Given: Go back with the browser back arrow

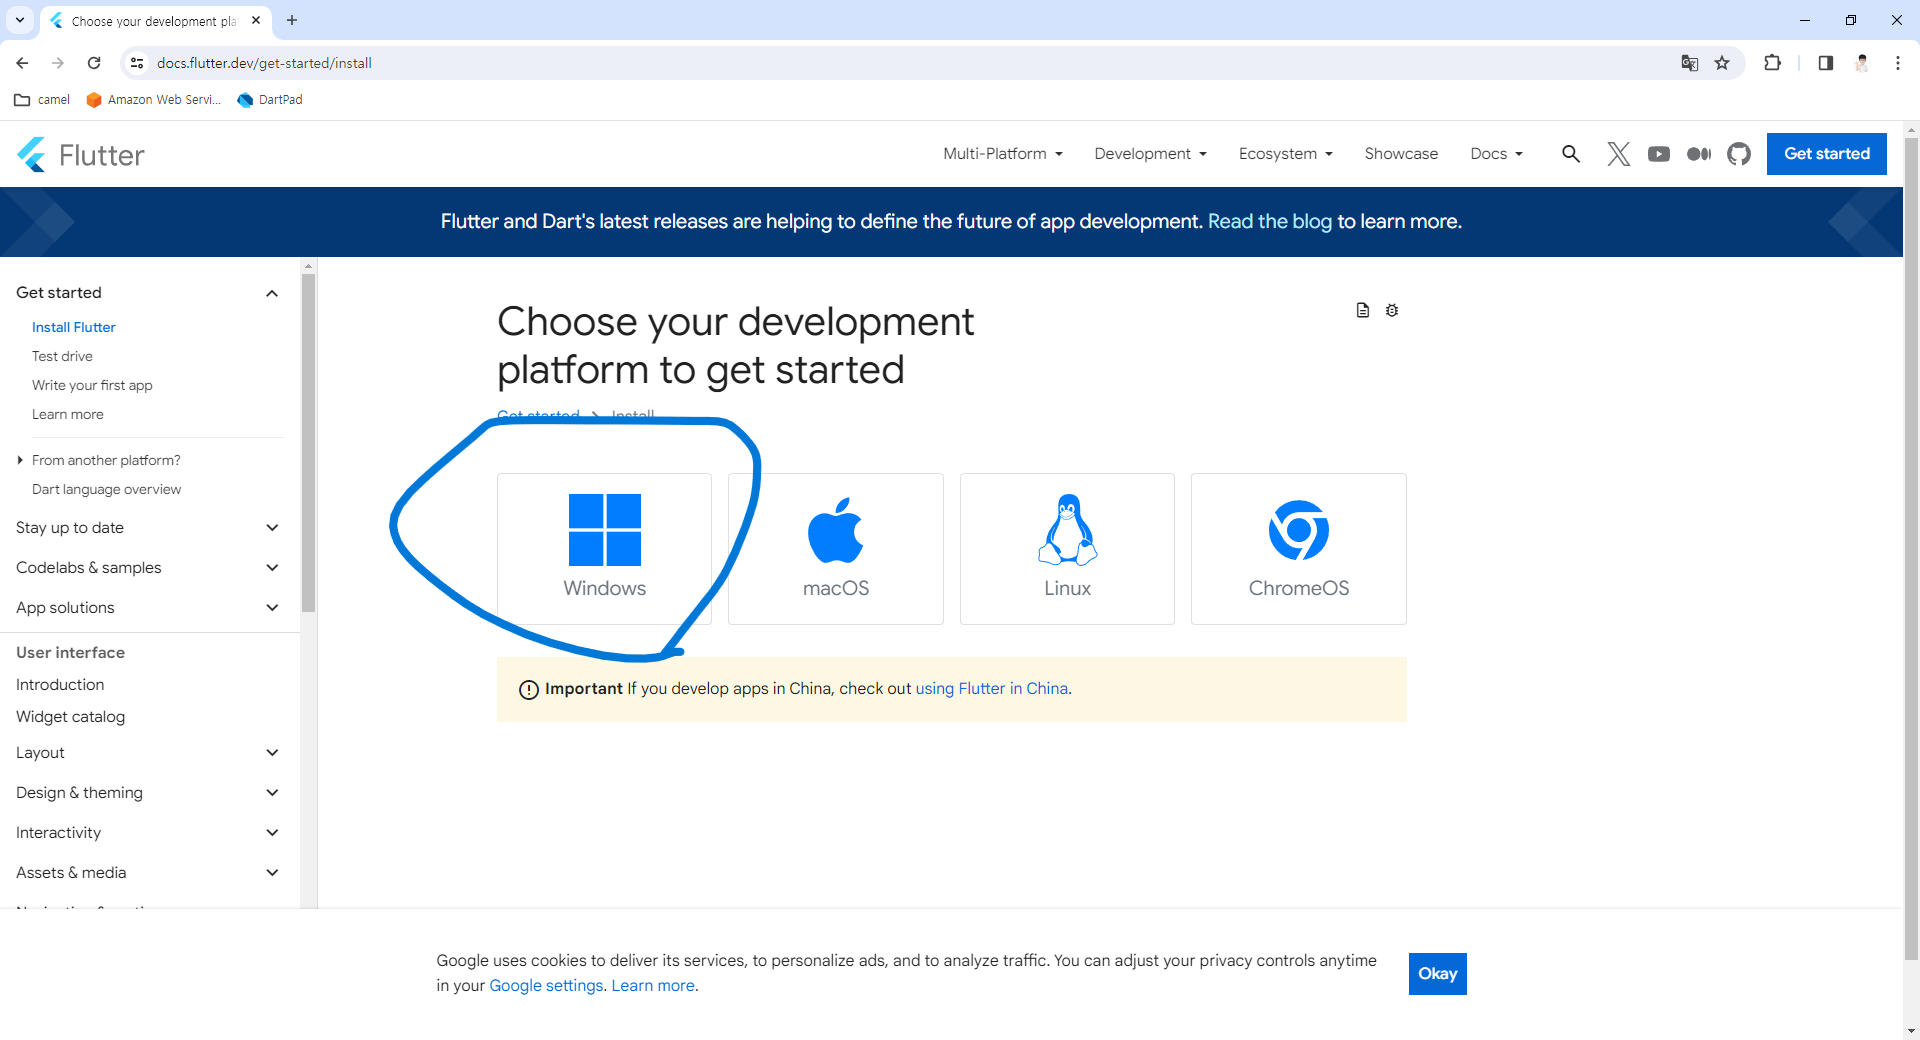Looking at the screenshot, I should [22, 63].
